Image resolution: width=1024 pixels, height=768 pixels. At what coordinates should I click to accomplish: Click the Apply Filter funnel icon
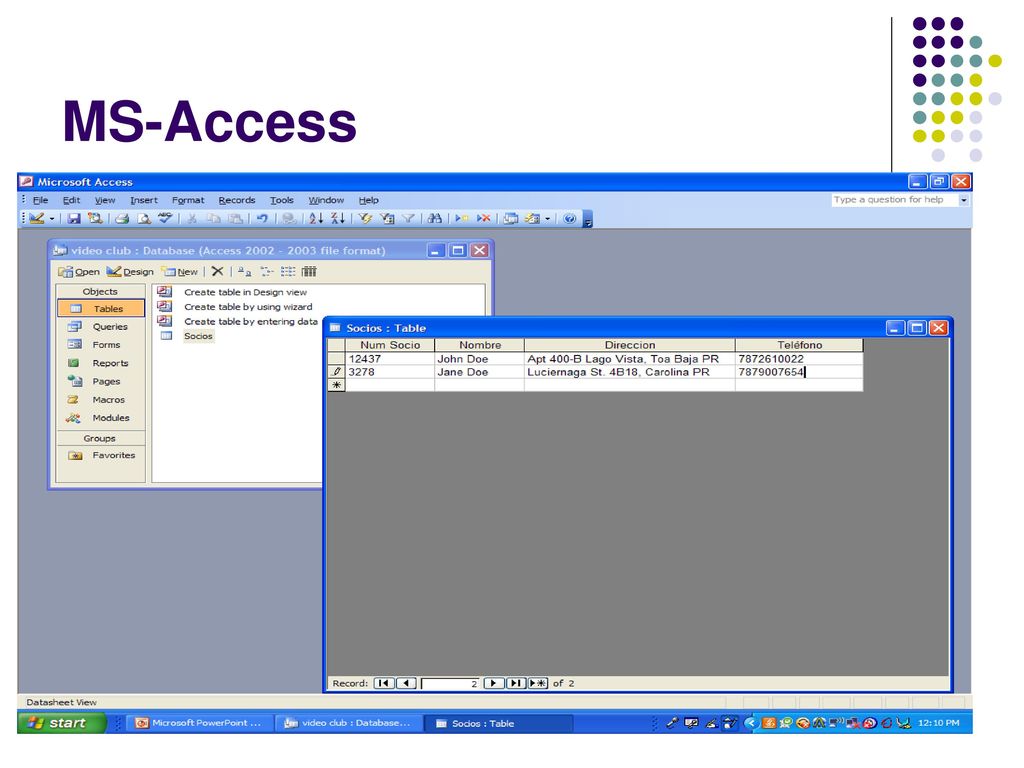408,219
